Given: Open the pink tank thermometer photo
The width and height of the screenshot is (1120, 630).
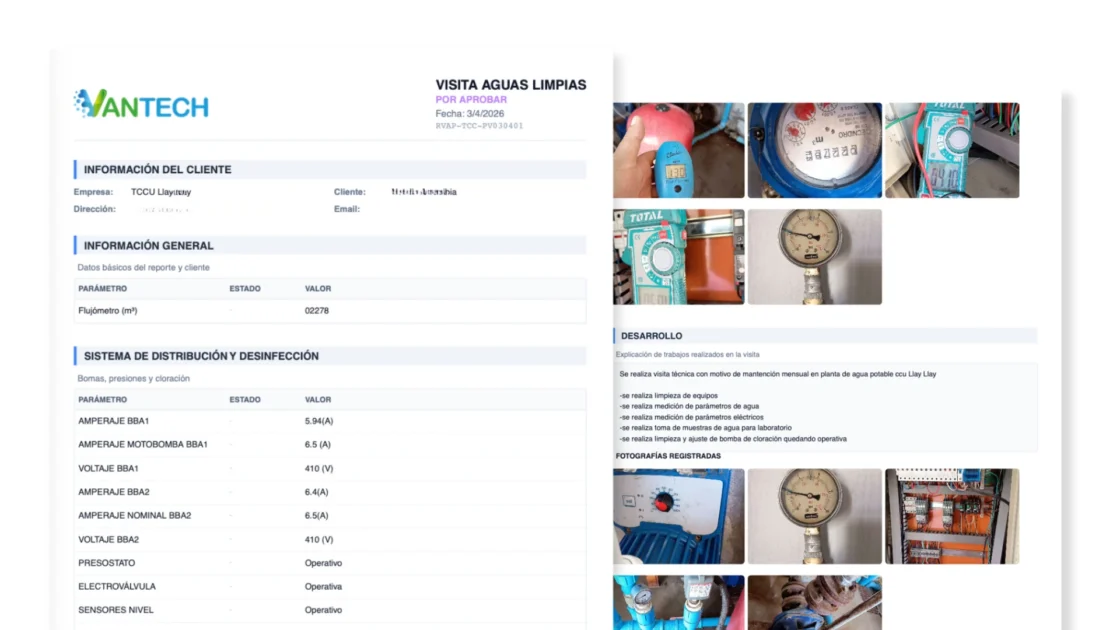Looking at the screenshot, I should (678, 150).
